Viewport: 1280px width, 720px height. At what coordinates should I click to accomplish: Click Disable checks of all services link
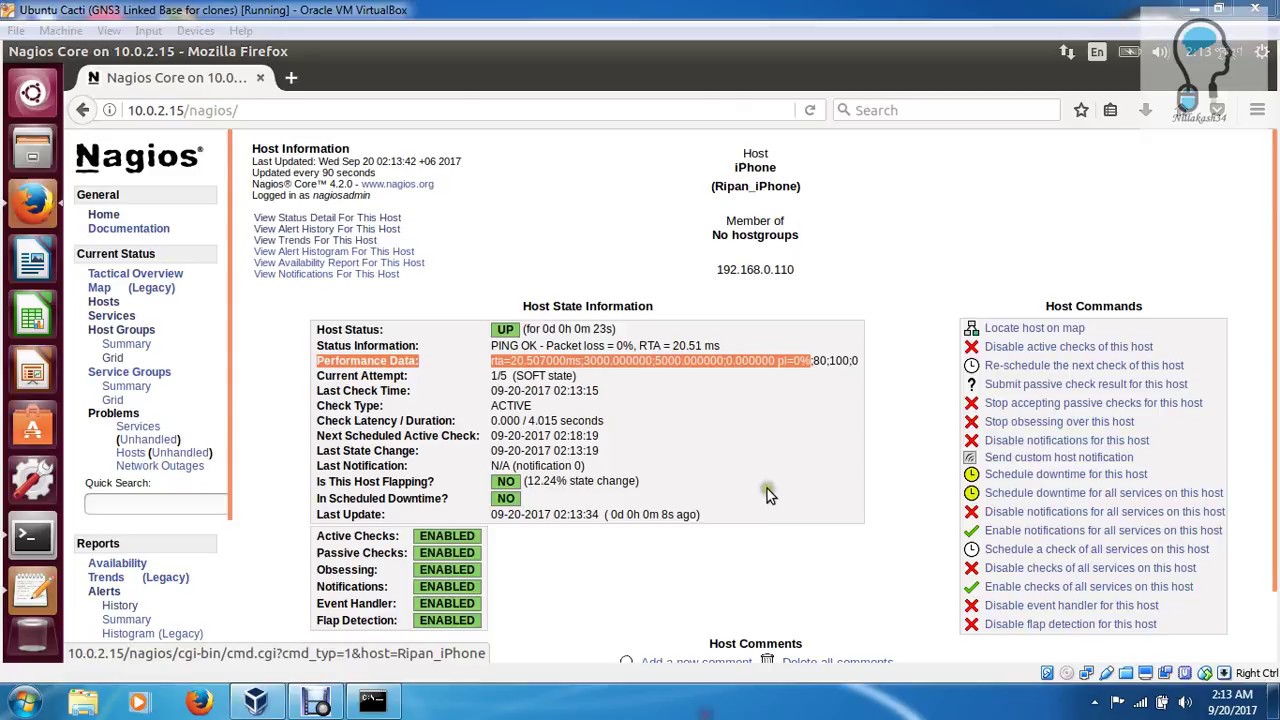(1090, 568)
